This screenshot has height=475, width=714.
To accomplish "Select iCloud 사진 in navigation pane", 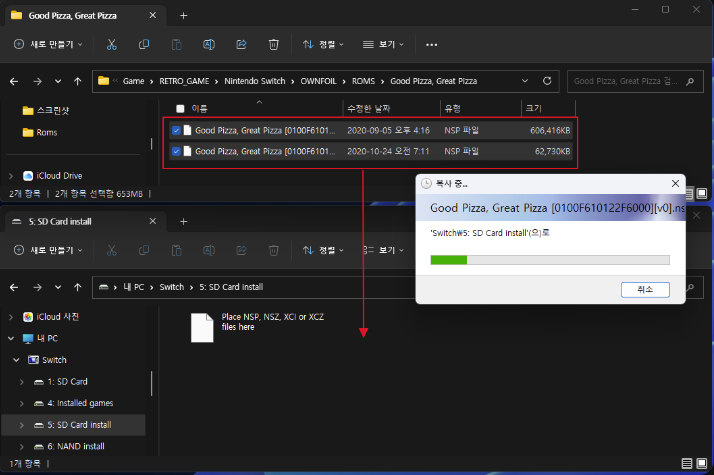I will pyautogui.click(x=51, y=317).
